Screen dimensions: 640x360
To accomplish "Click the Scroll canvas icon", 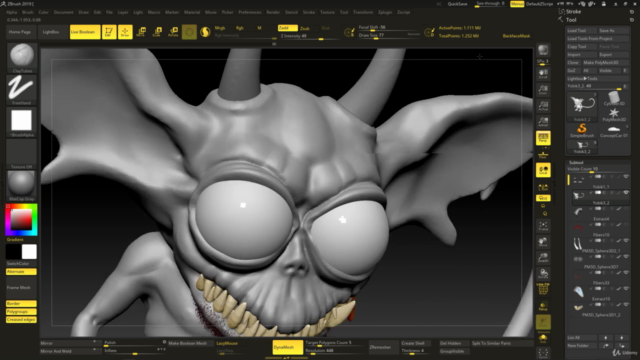I will 543,74.
